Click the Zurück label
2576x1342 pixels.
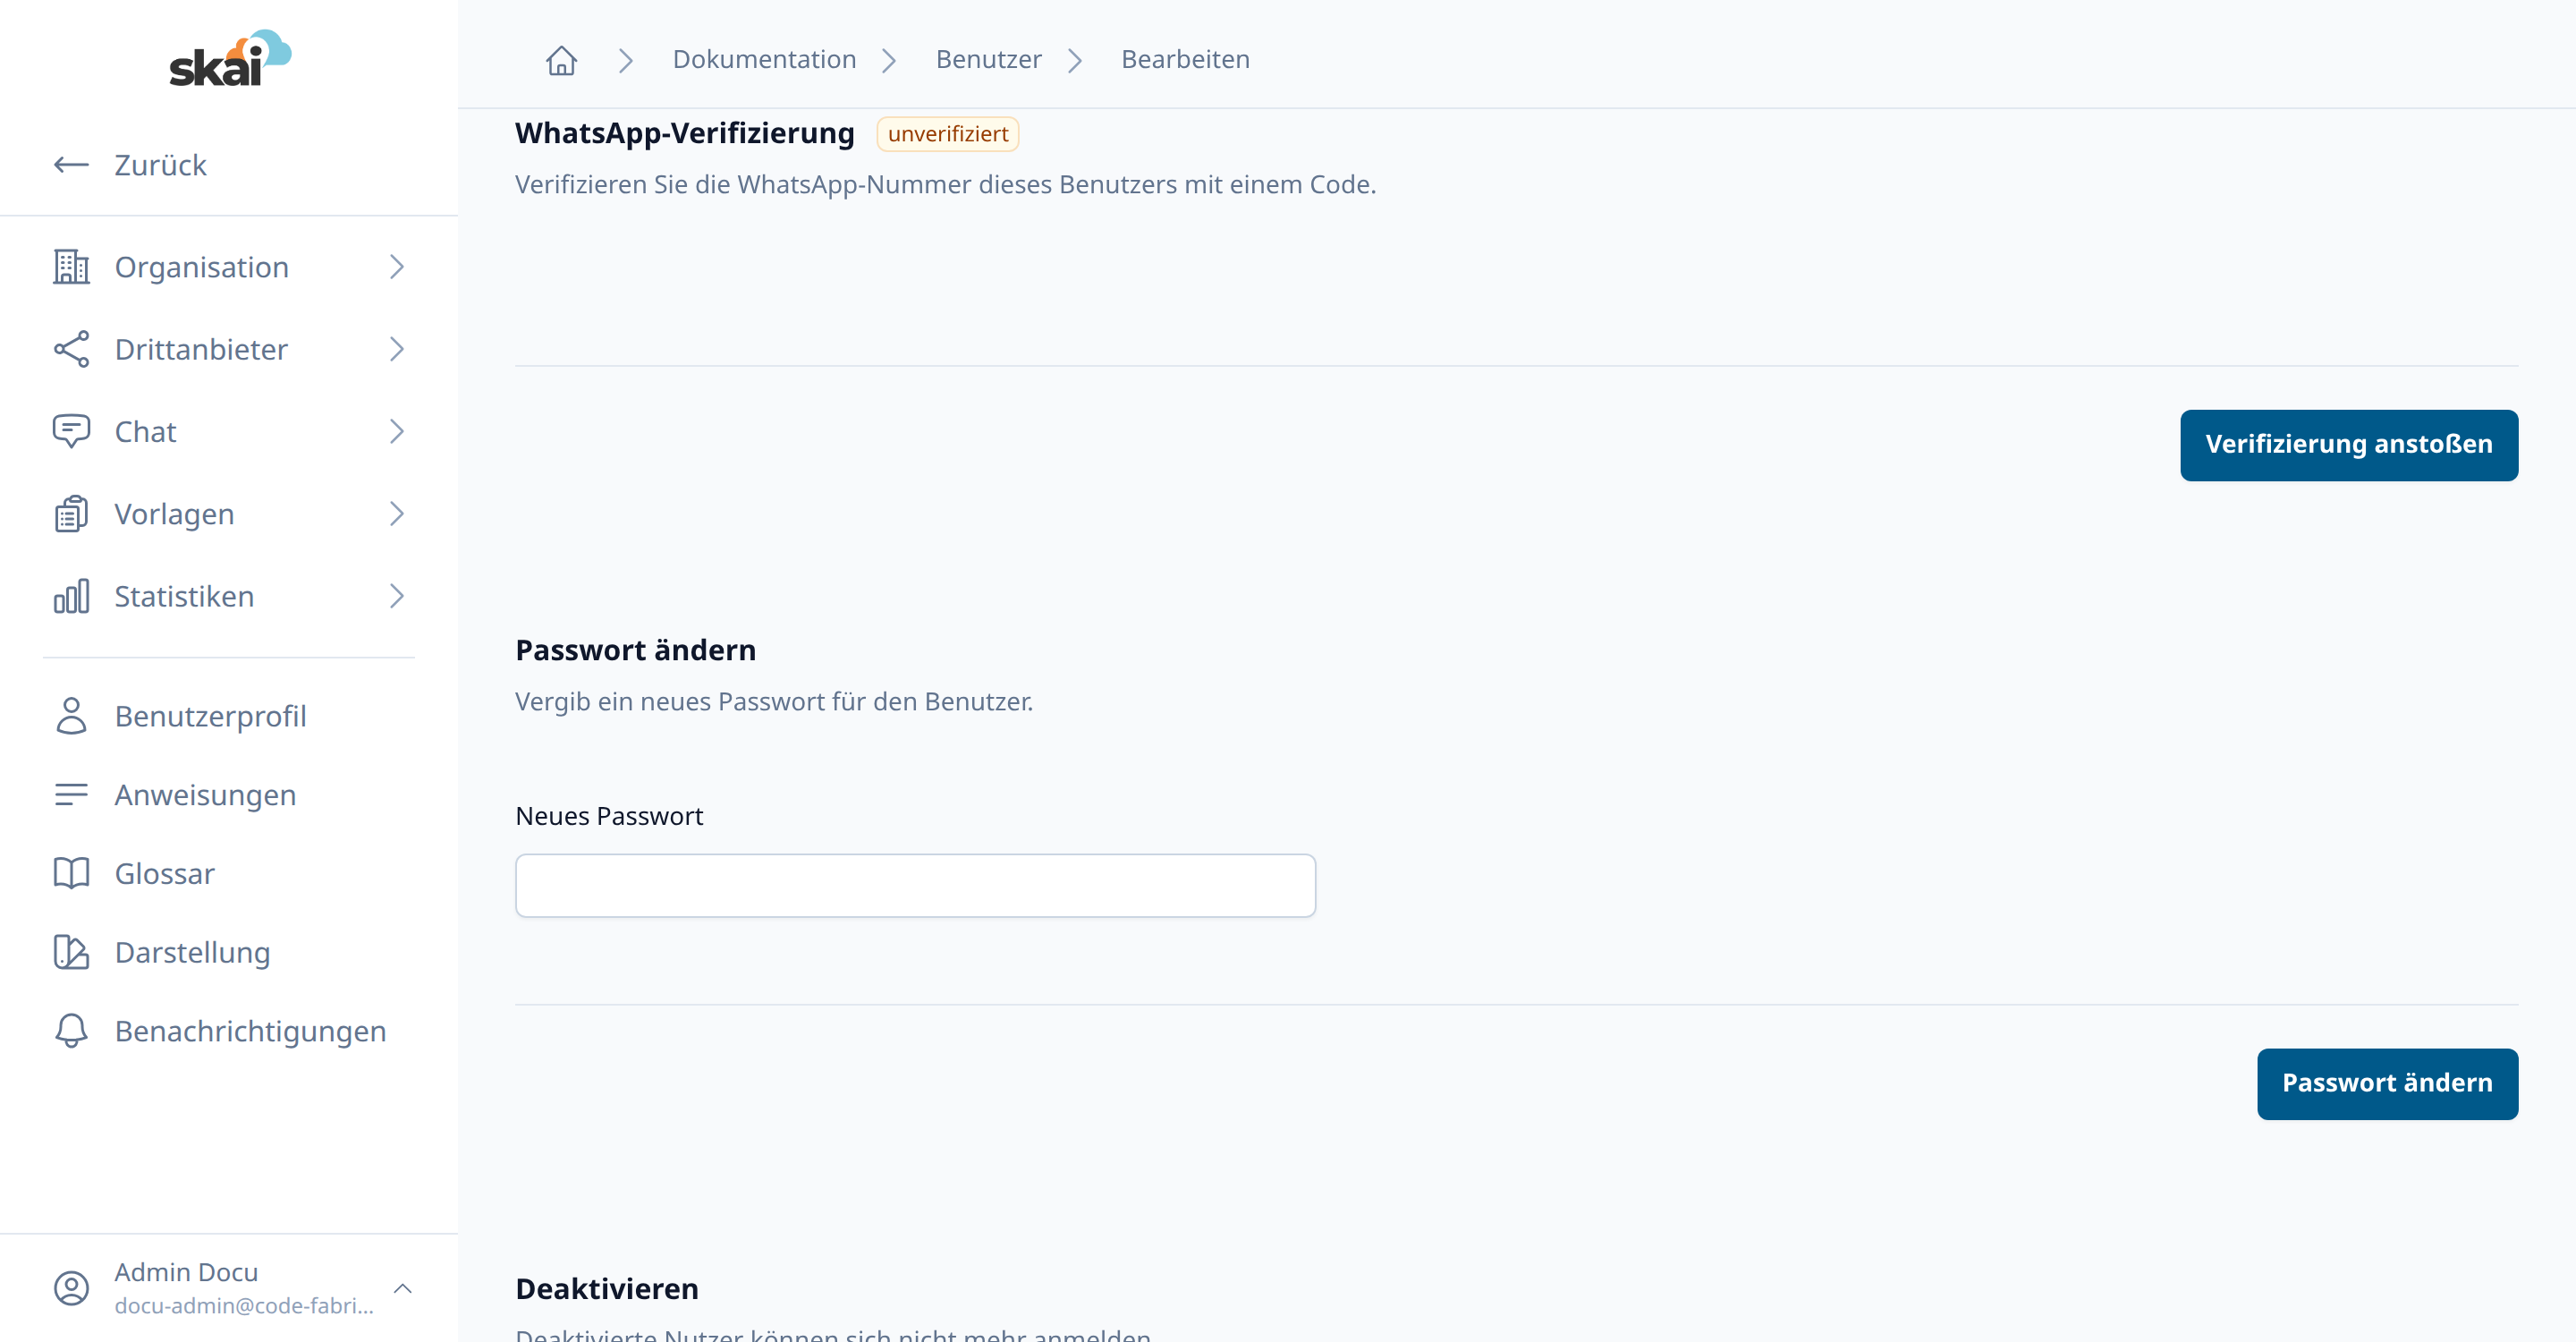coord(160,165)
